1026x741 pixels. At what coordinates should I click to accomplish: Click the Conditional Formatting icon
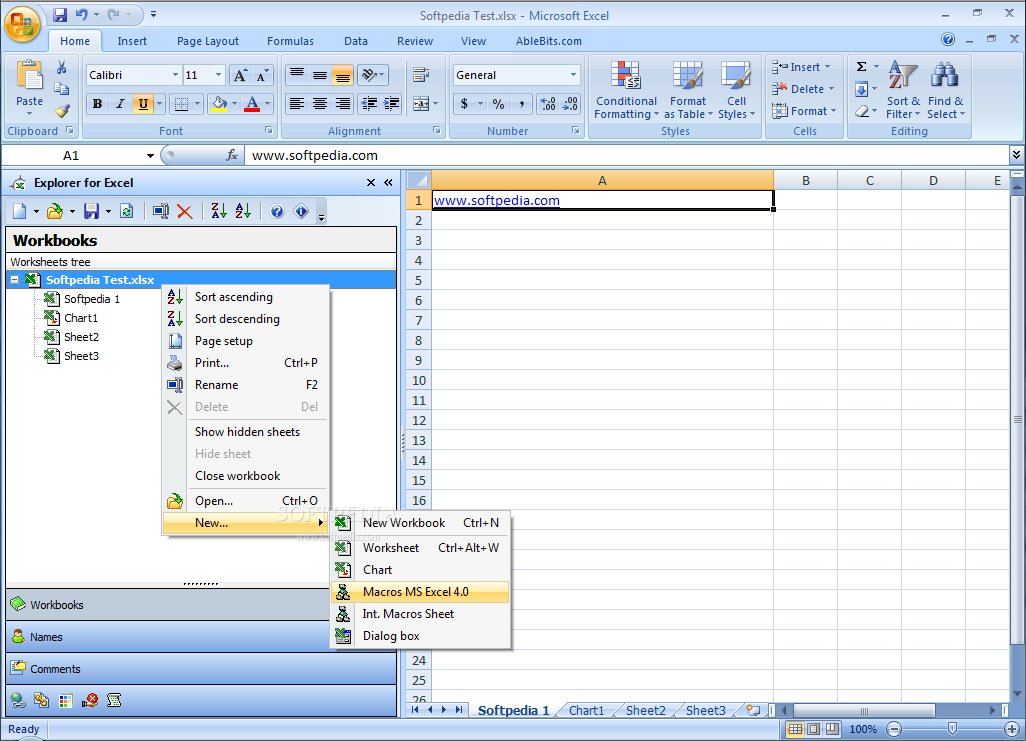pos(626,74)
